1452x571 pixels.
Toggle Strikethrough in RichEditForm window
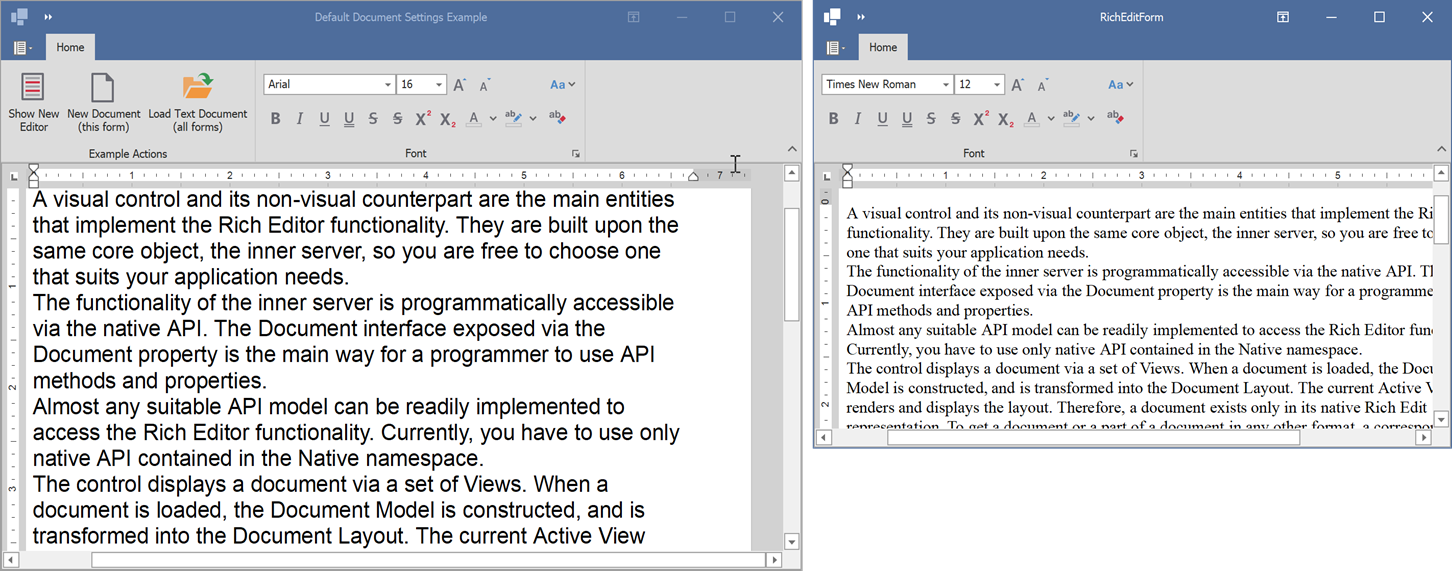pyautogui.click(x=931, y=118)
